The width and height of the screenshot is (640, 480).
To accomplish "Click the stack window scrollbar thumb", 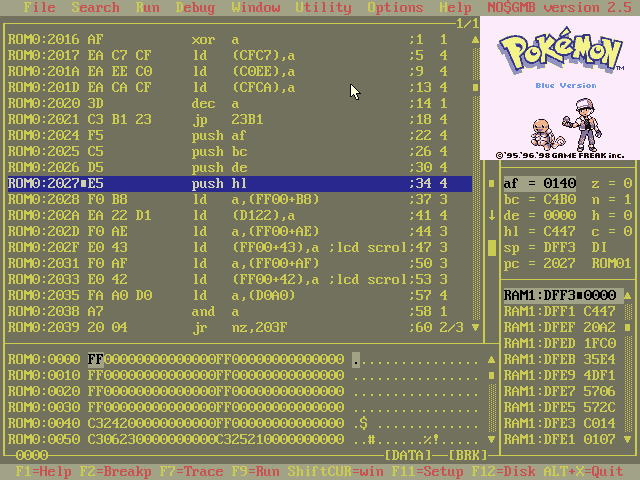I will point(628,327).
